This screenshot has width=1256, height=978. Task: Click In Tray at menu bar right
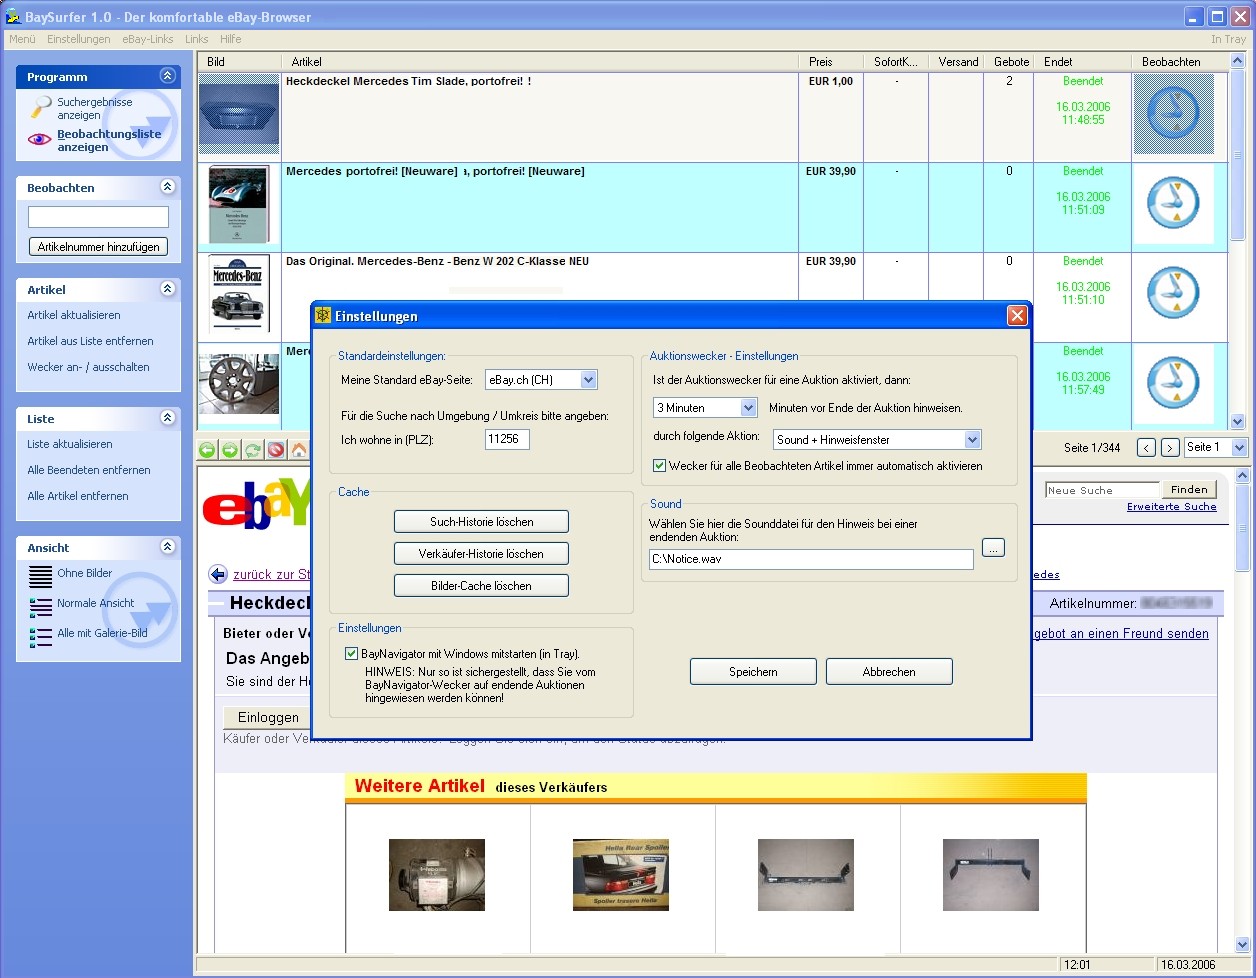point(1228,39)
